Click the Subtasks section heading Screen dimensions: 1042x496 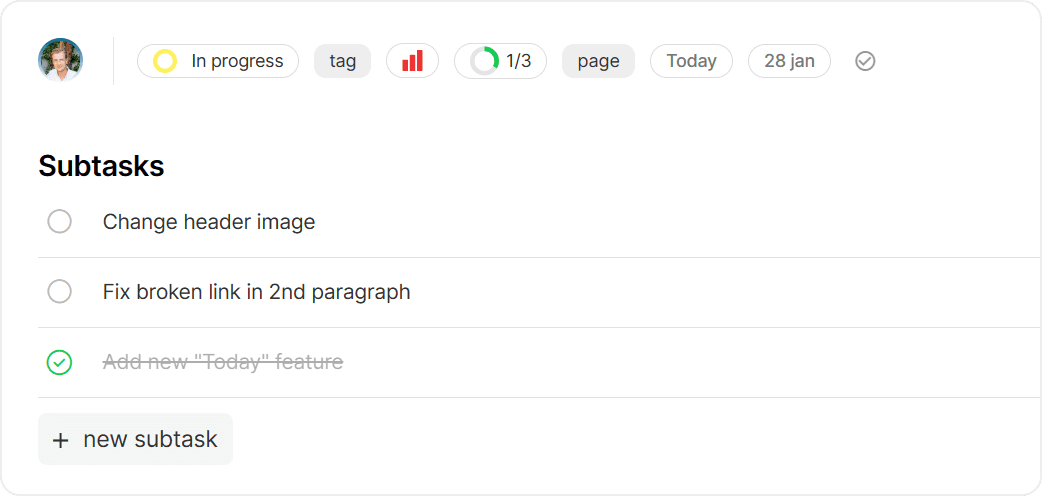tap(101, 166)
